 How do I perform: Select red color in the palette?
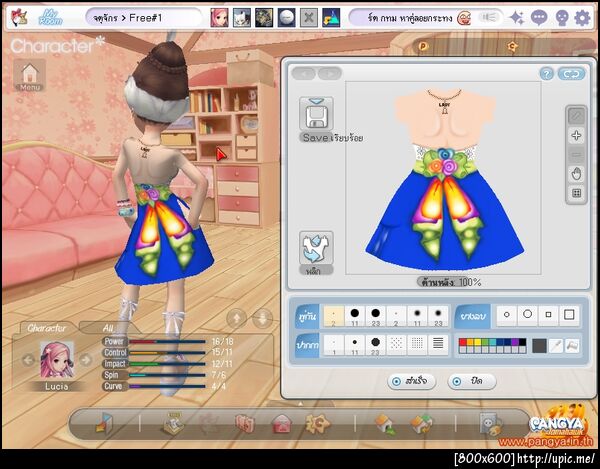[x=463, y=342]
